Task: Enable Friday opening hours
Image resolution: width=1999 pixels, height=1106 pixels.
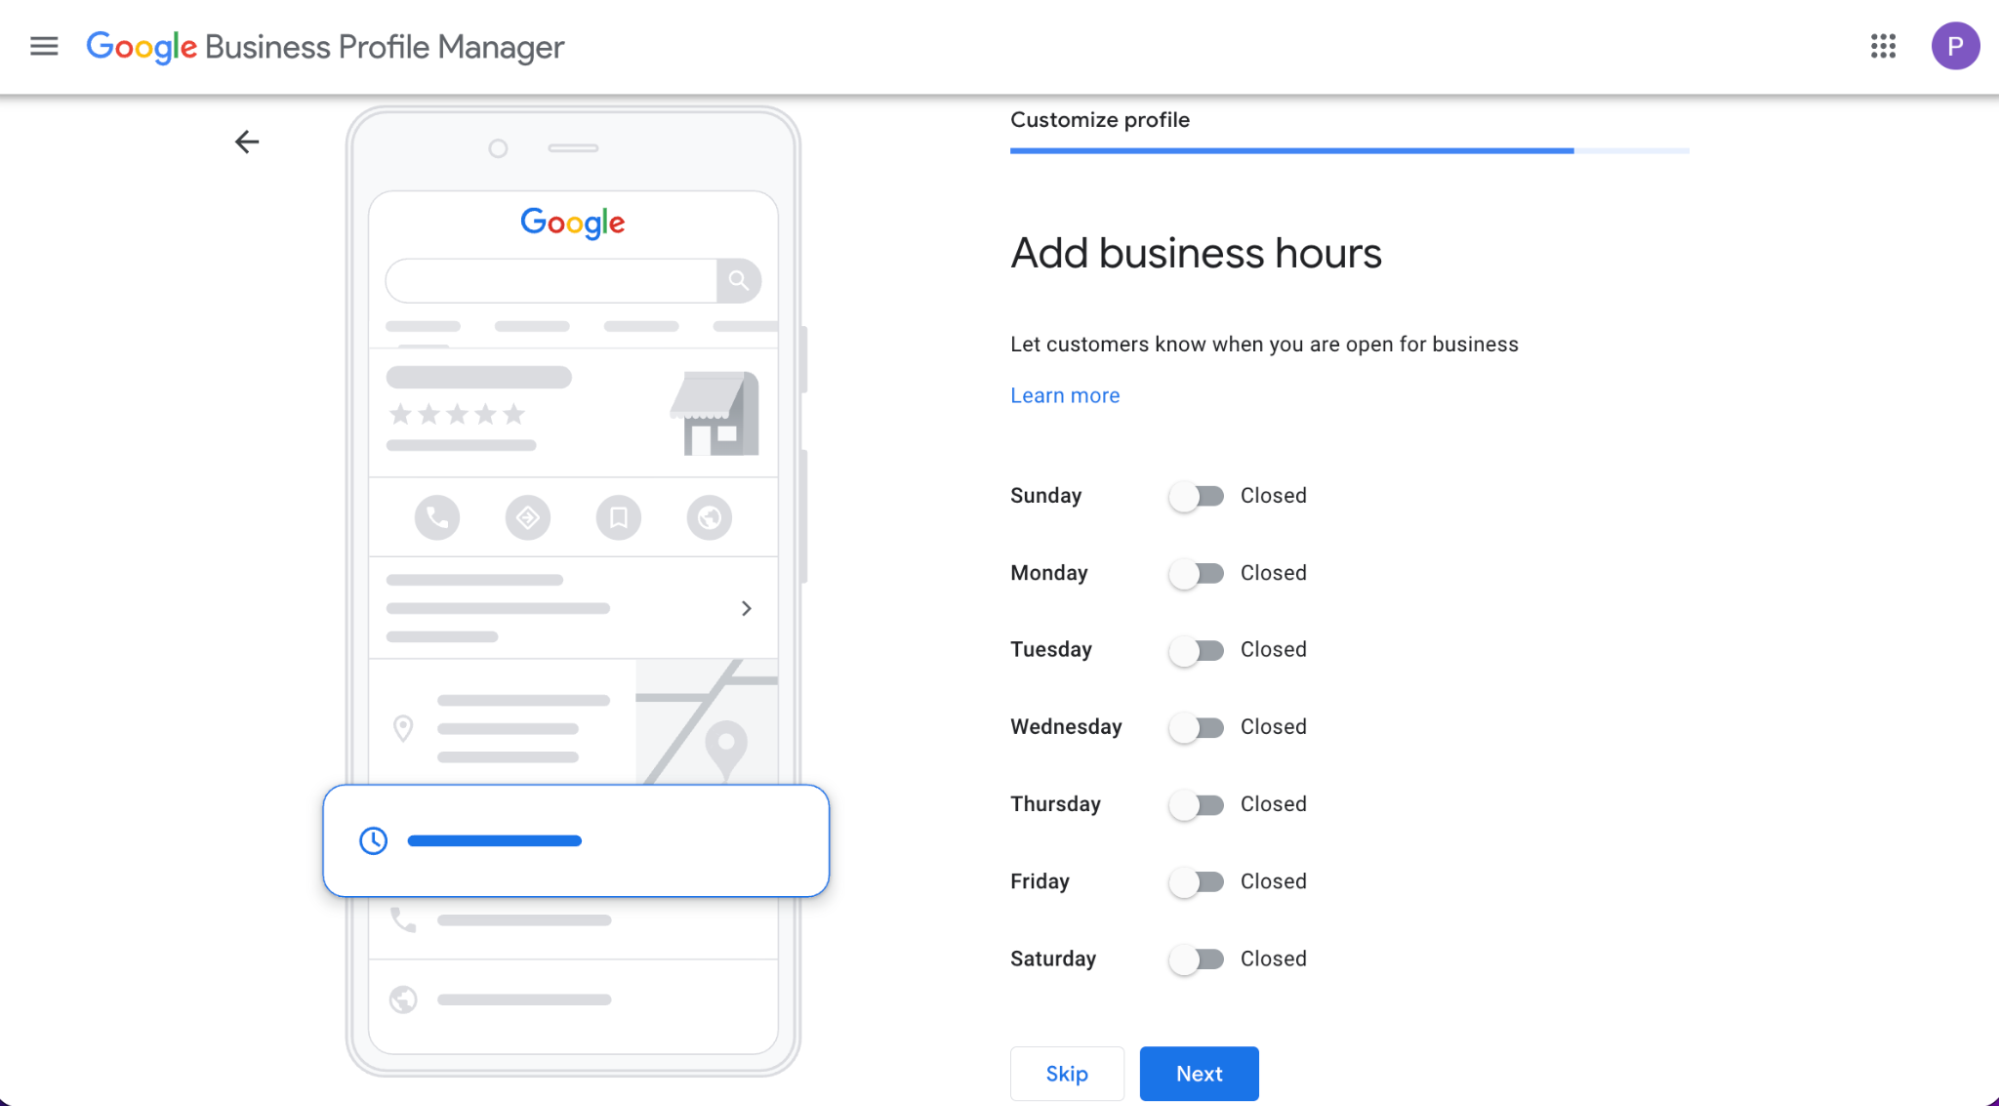Action: tap(1196, 881)
